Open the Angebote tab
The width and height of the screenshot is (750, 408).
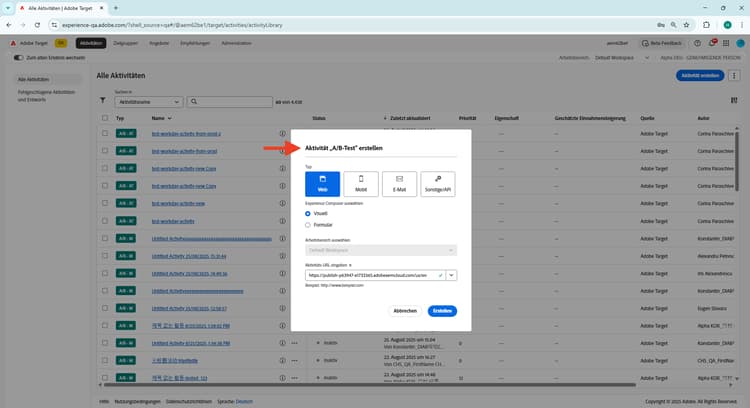click(x=159, y=43)
